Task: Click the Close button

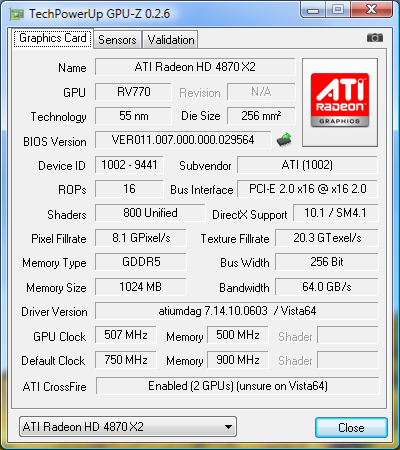Action: (351, 428)
